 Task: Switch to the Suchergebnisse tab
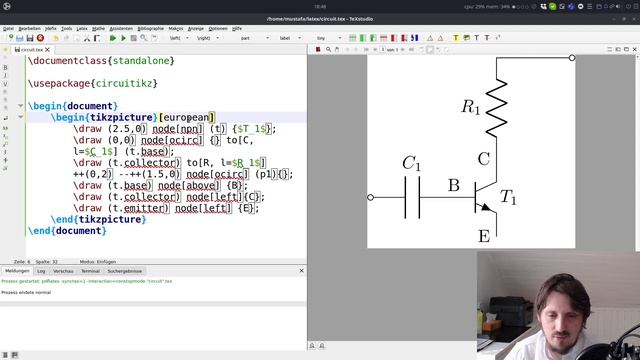pos(124,271)
